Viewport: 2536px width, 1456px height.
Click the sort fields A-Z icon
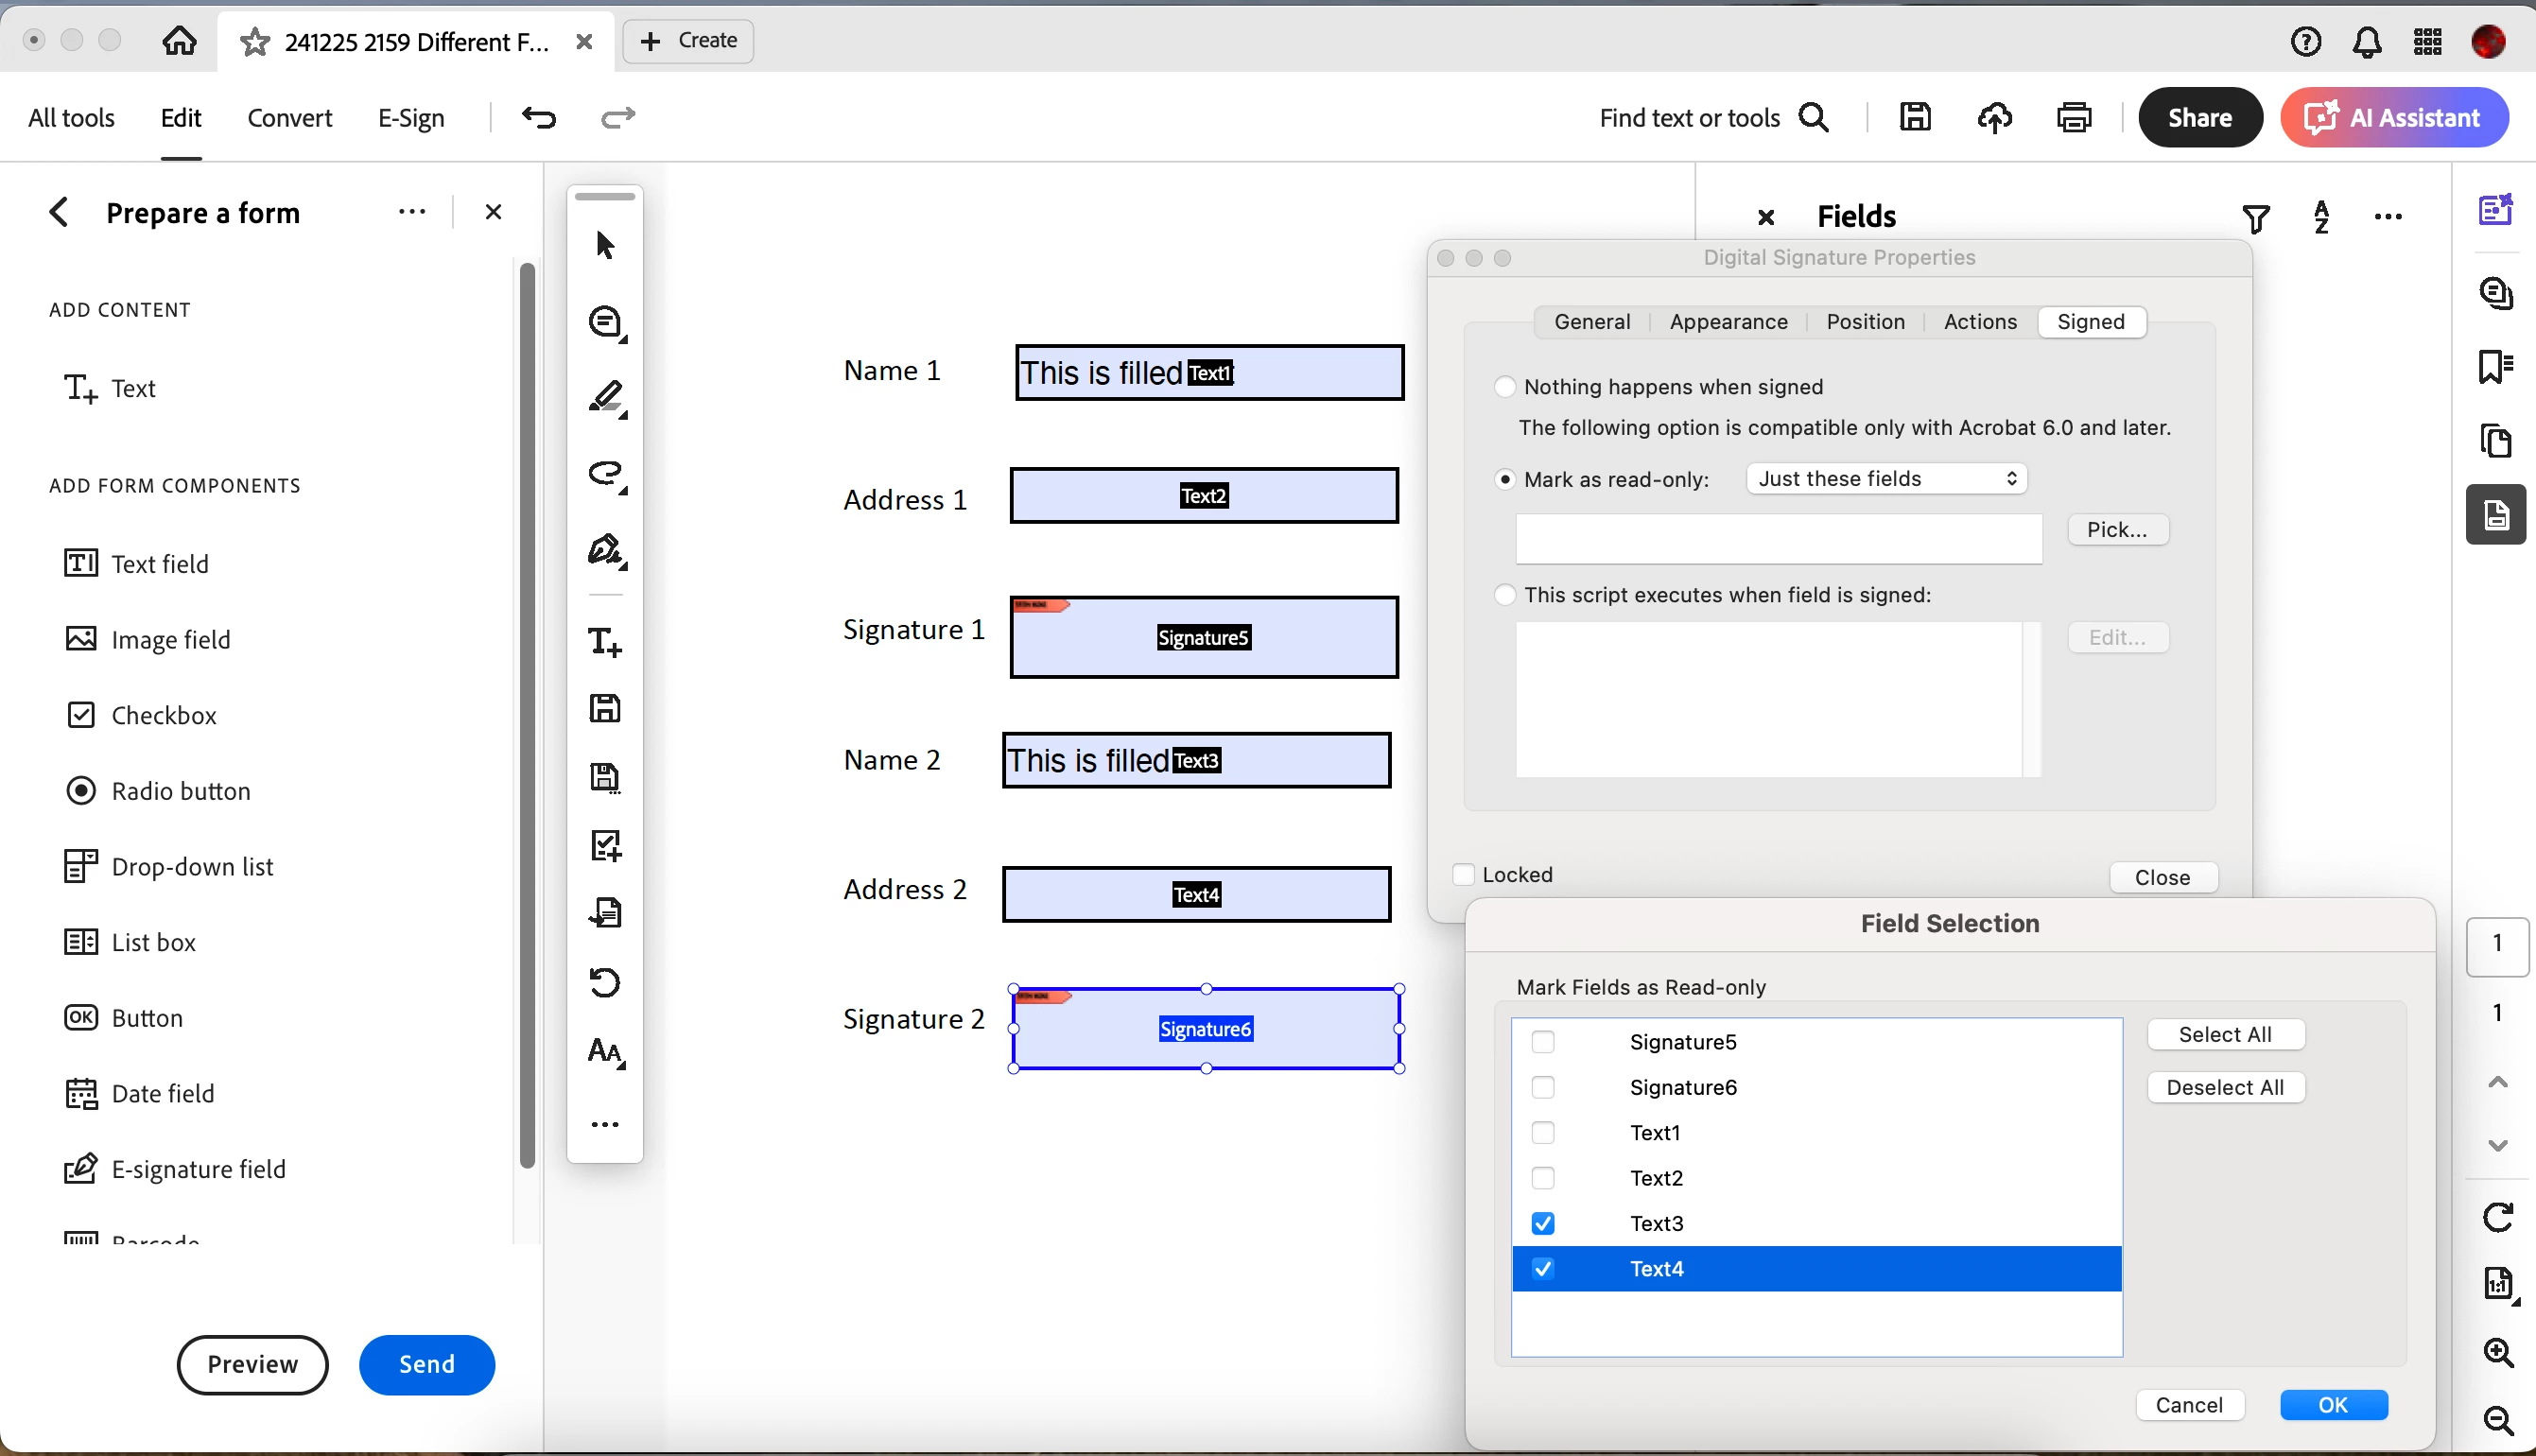click(x=2321, y=217)
